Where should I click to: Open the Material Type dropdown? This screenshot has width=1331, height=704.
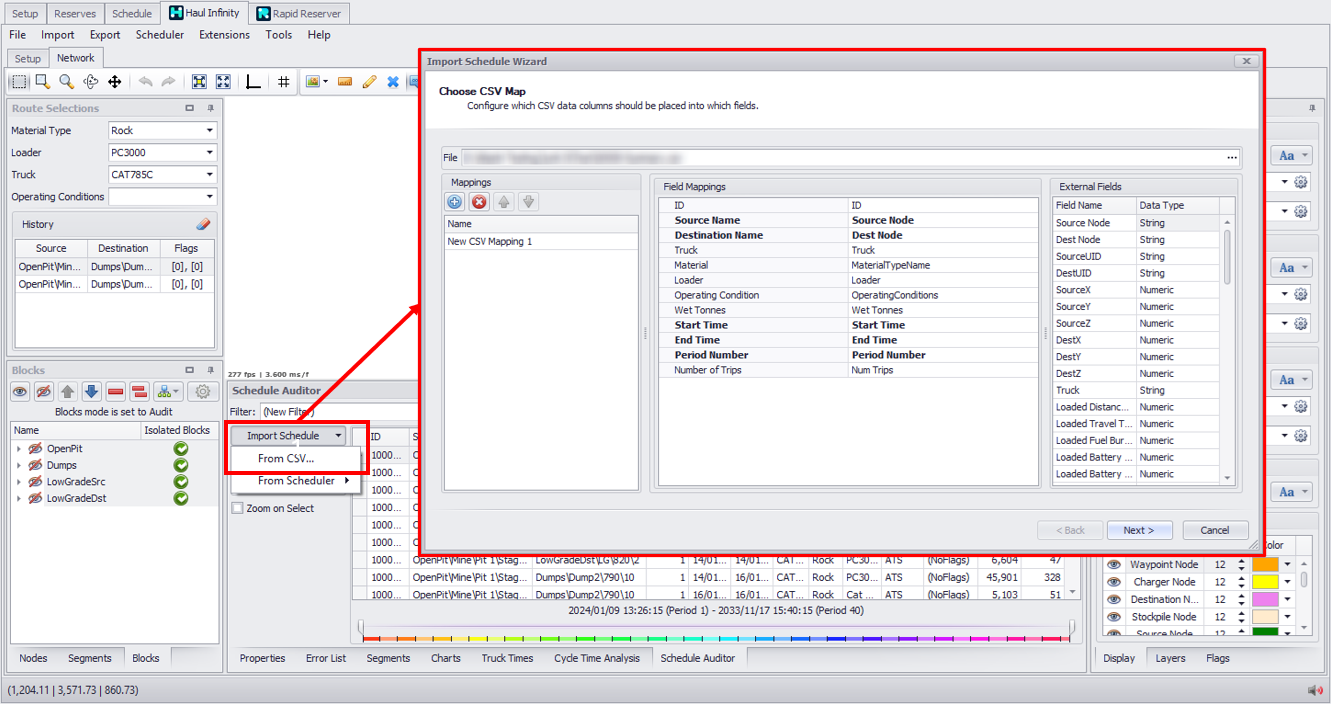(210, 131)
